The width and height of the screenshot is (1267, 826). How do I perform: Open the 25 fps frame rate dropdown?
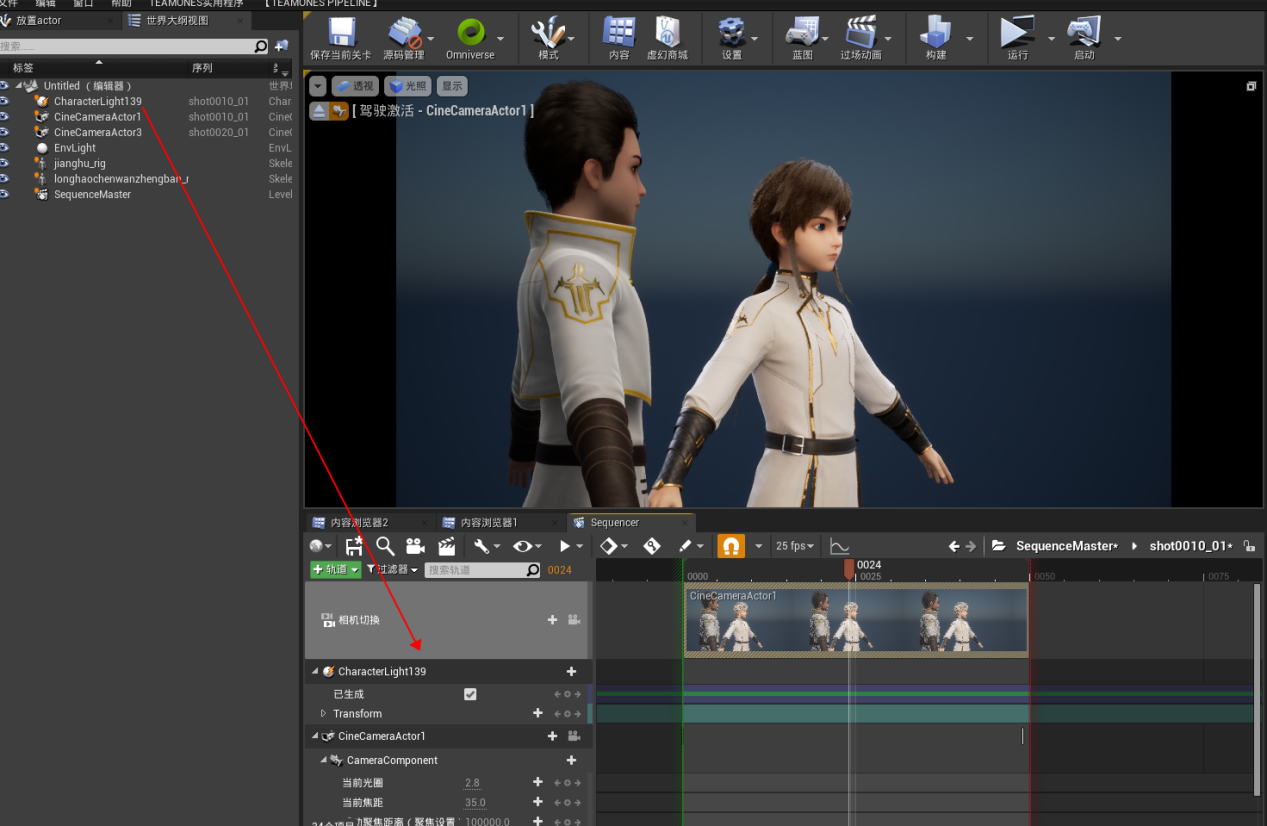pos(796,546)
